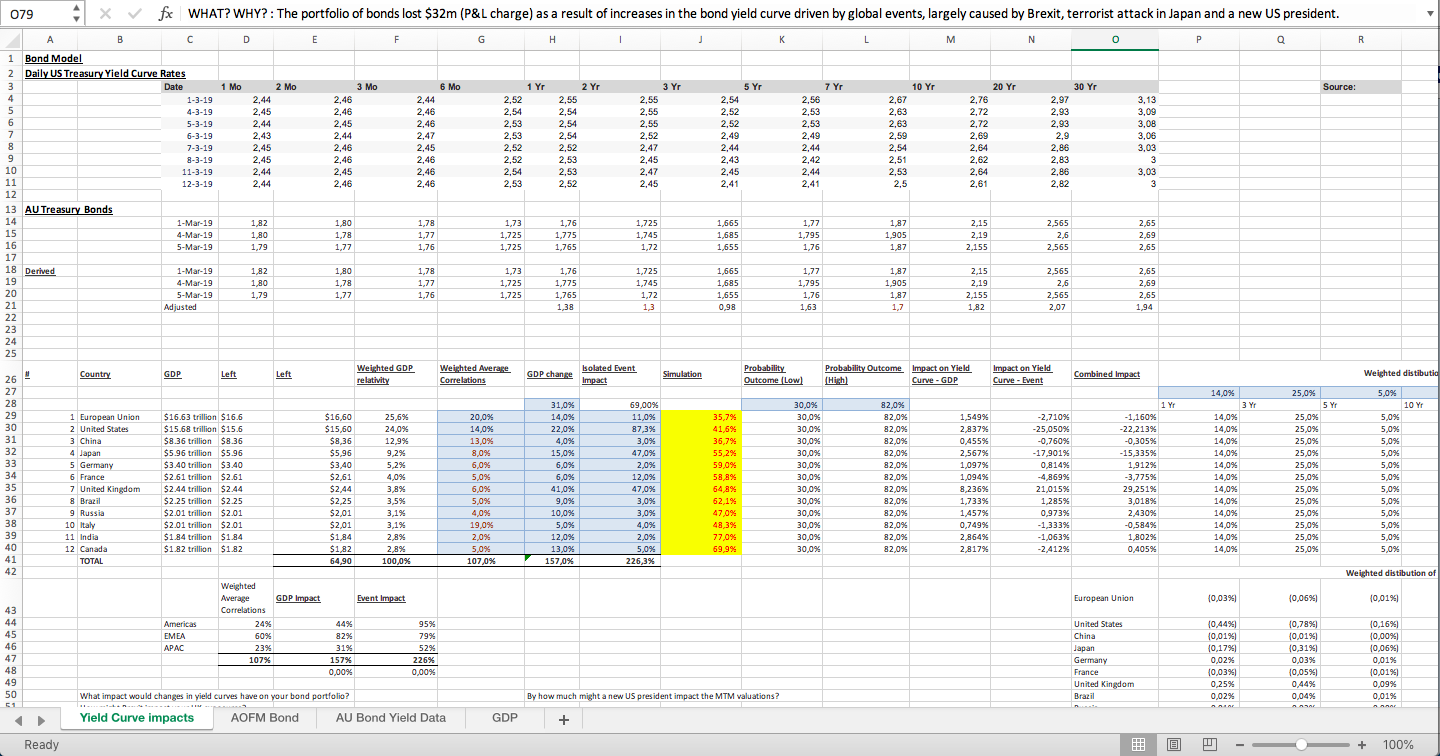The width and height of the screenshot is (1440, 756).
Task: Click the EMEA region cell
Action: (175, 636)
